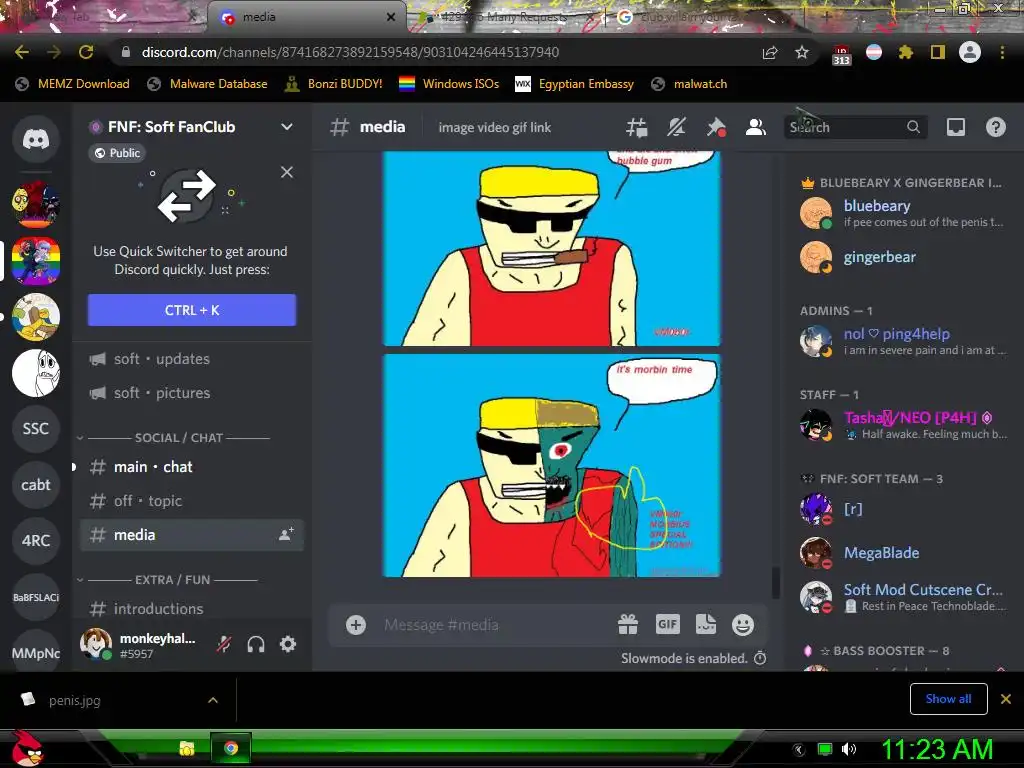Click the Search field in Discord

(856, 127)
